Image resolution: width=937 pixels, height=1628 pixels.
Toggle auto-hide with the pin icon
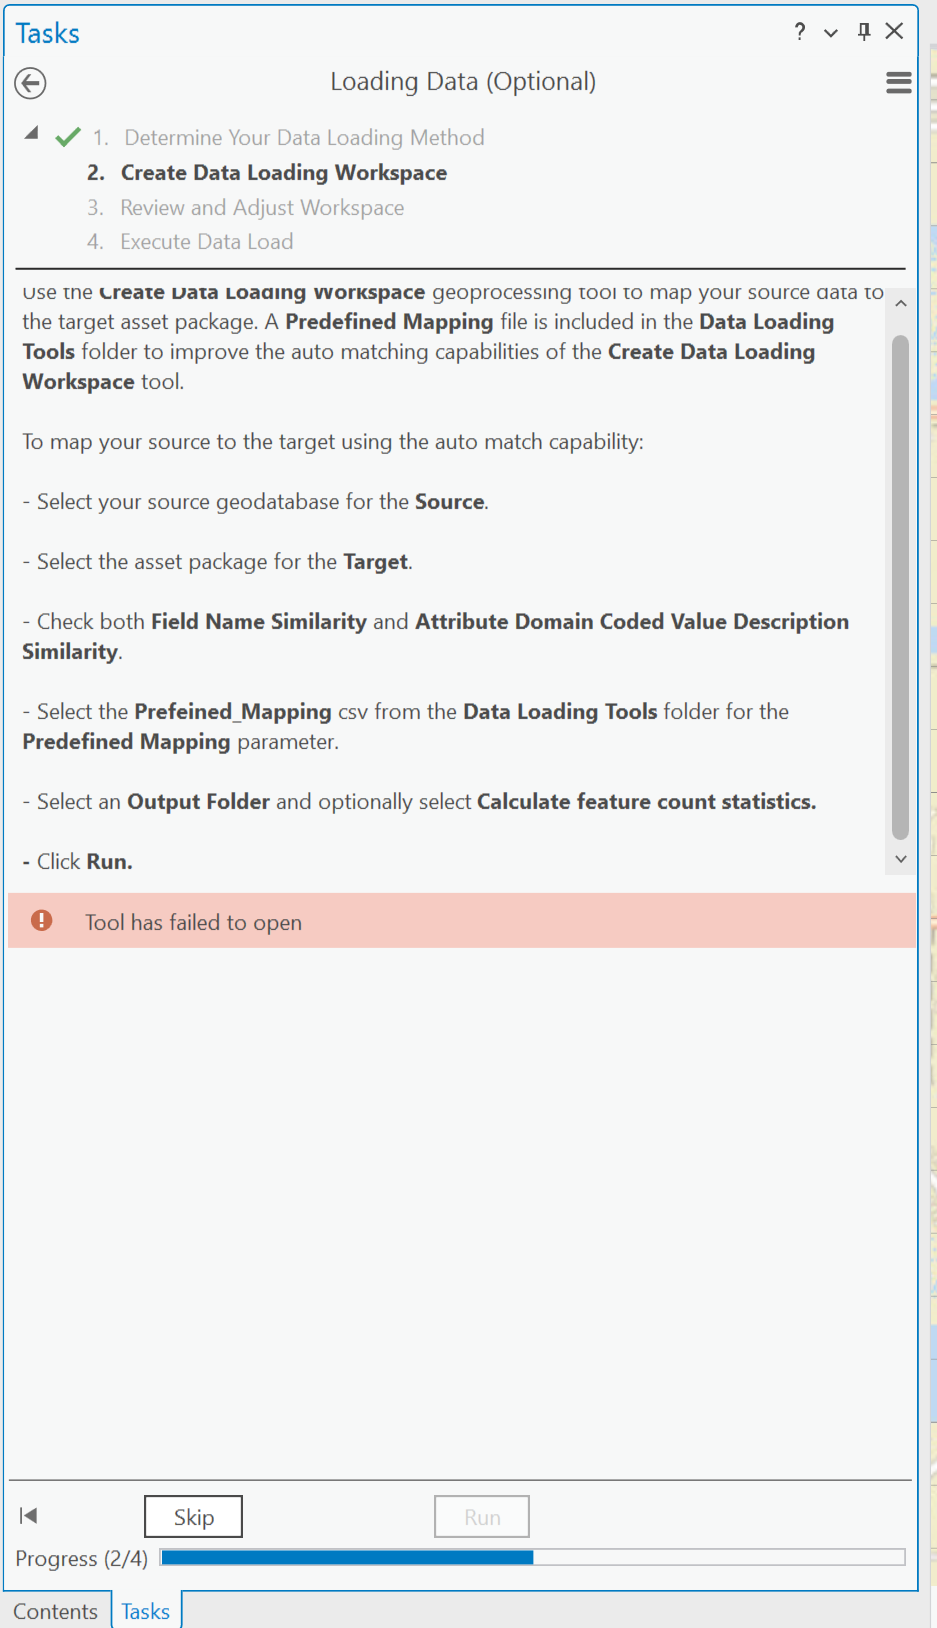pyautogui.click(x=862, y=31)
